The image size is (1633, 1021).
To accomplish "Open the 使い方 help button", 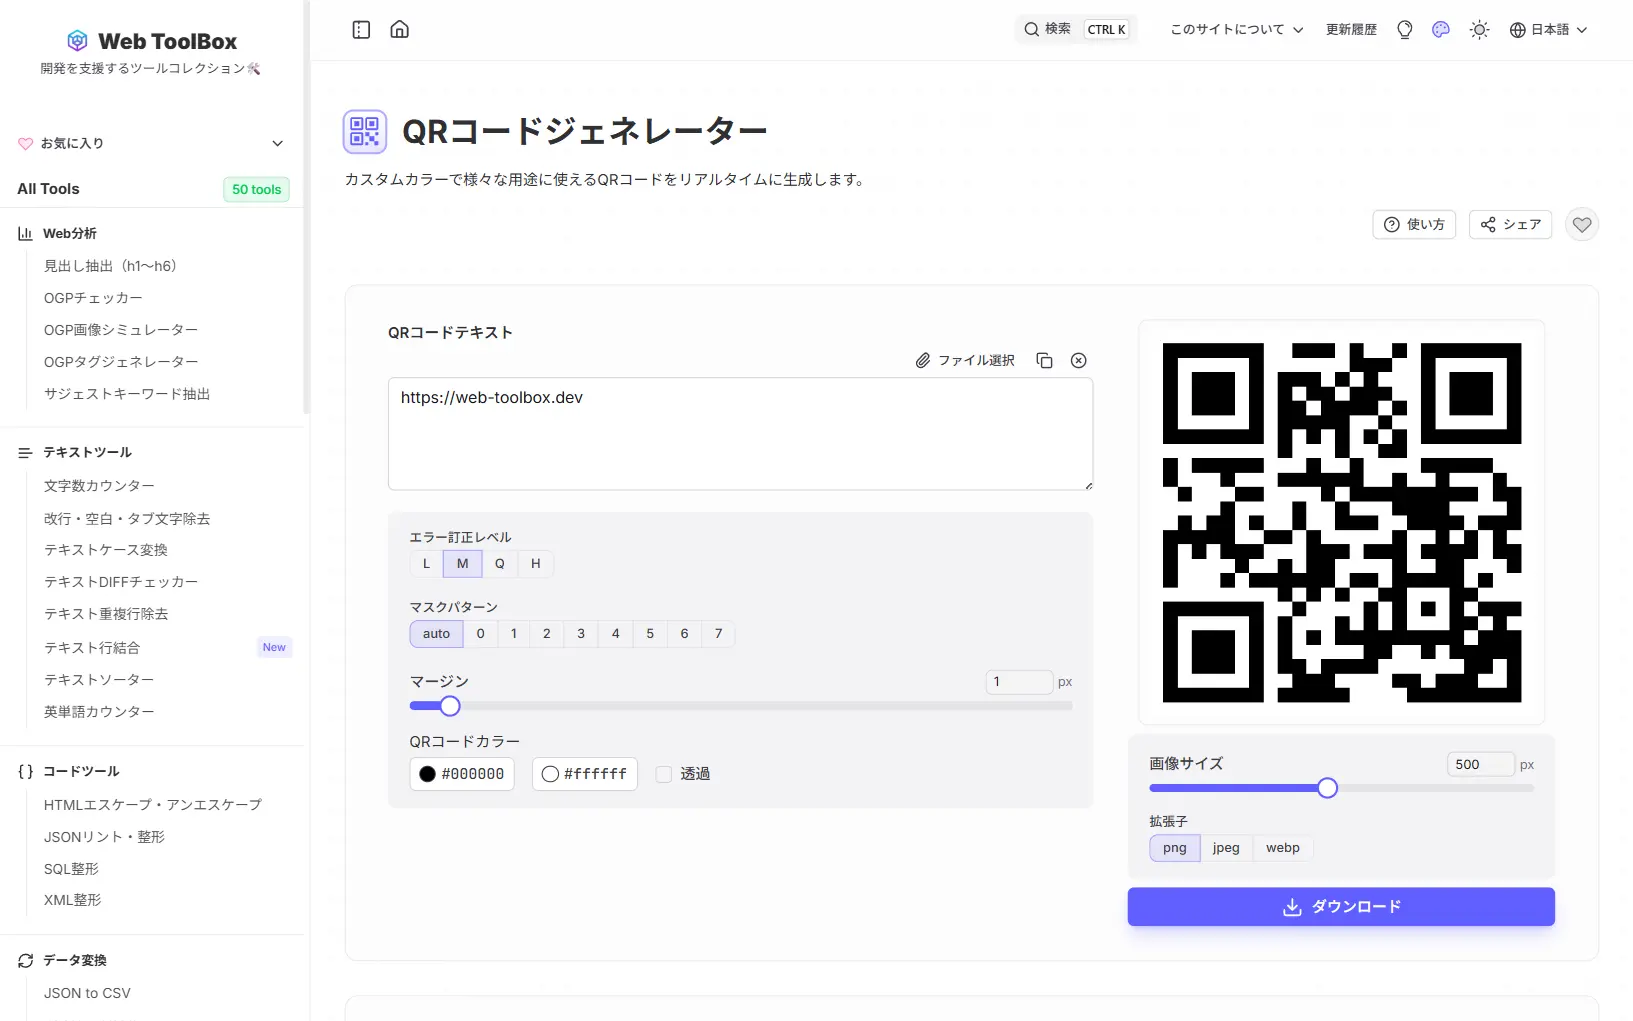I will (1414, 225).
